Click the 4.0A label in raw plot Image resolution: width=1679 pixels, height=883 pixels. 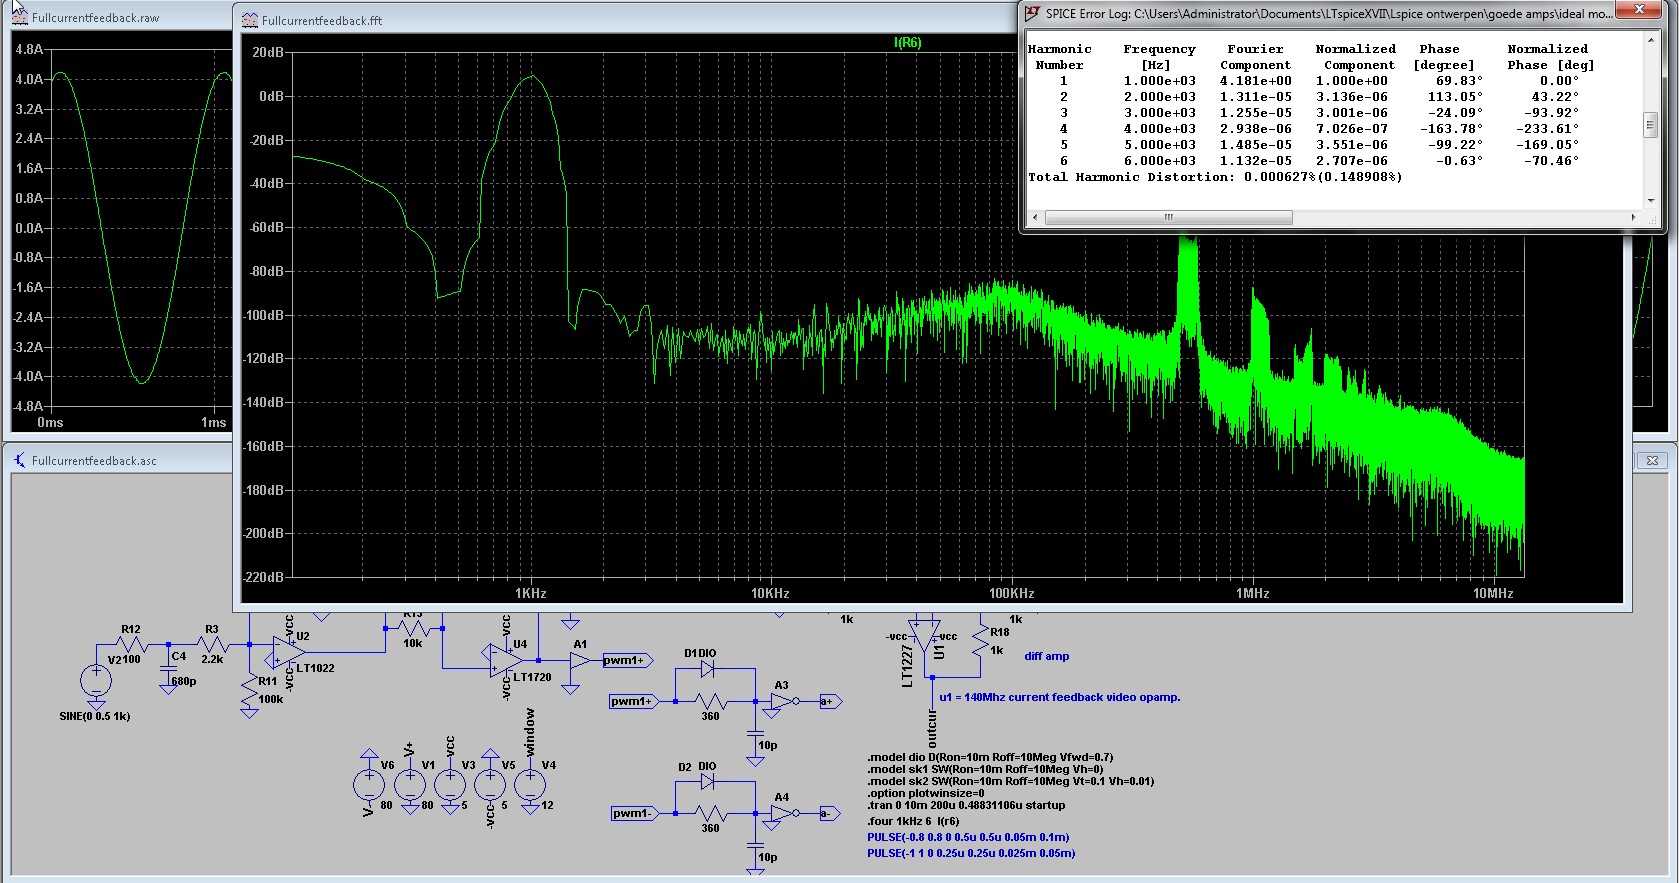[x=29, y=79]
